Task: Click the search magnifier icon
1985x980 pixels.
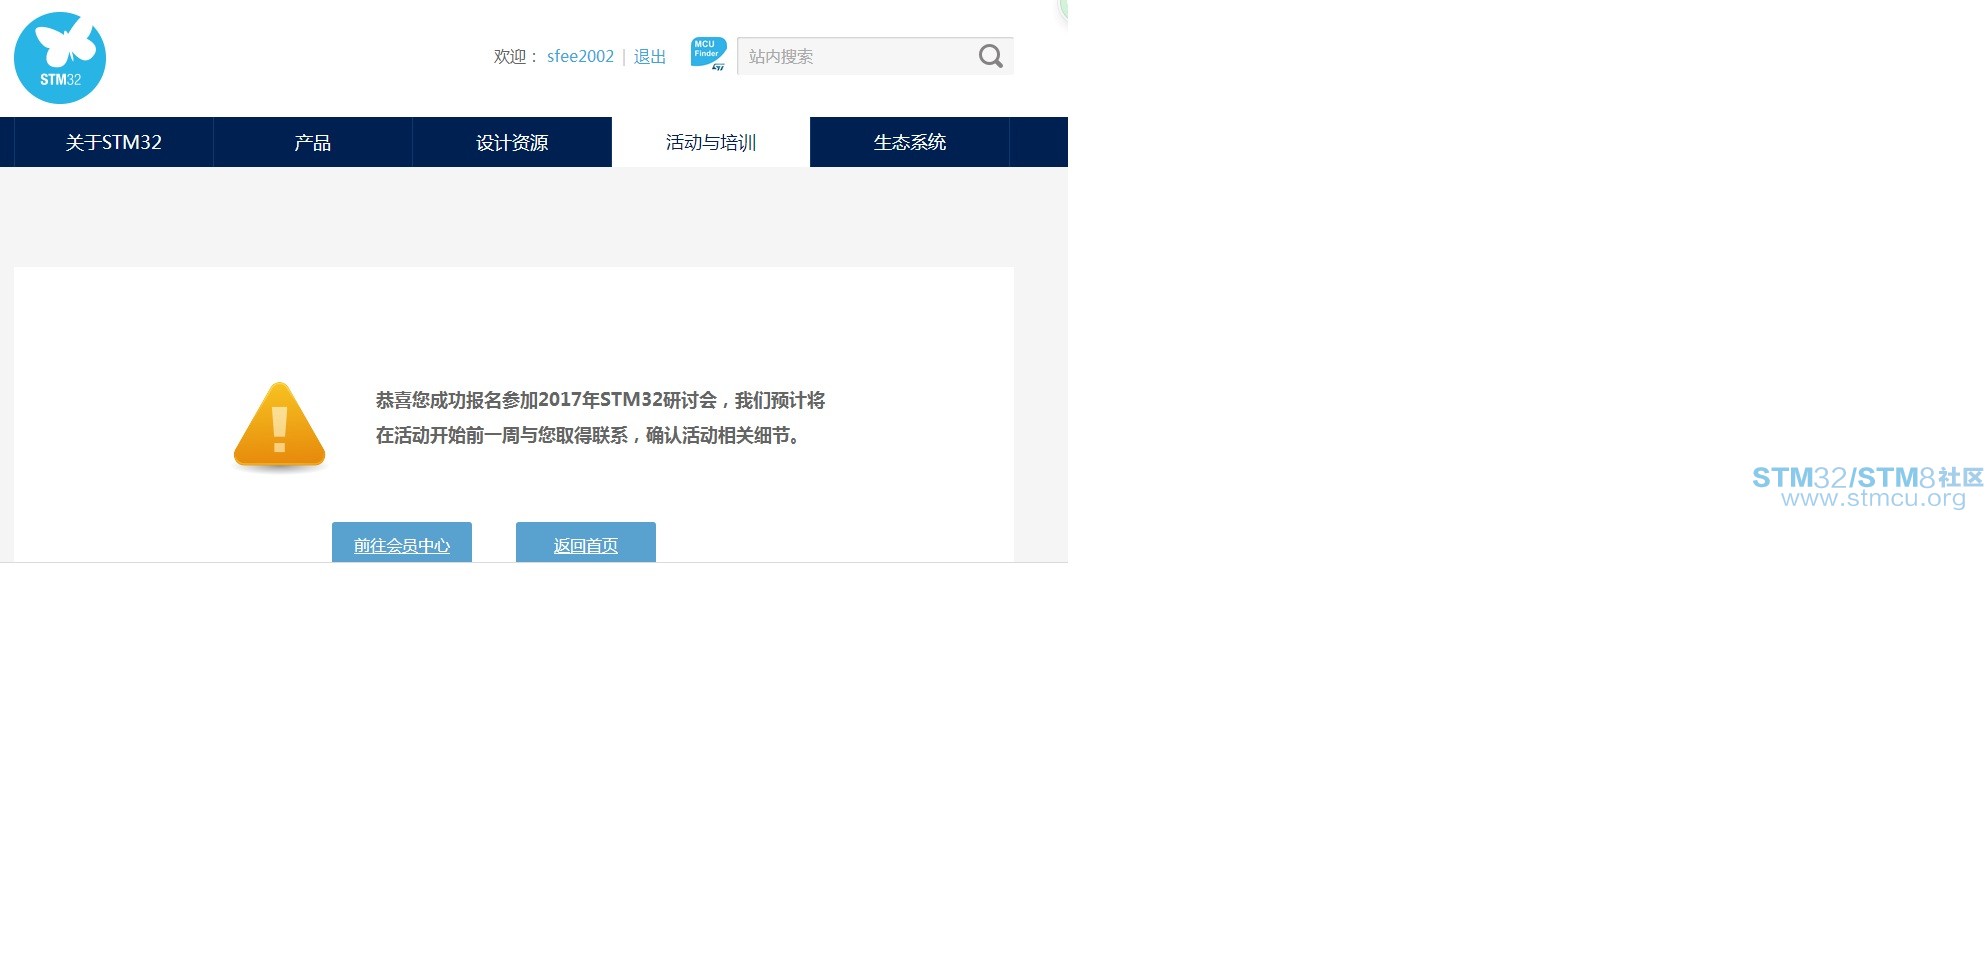Action: [x=990, y=56]
